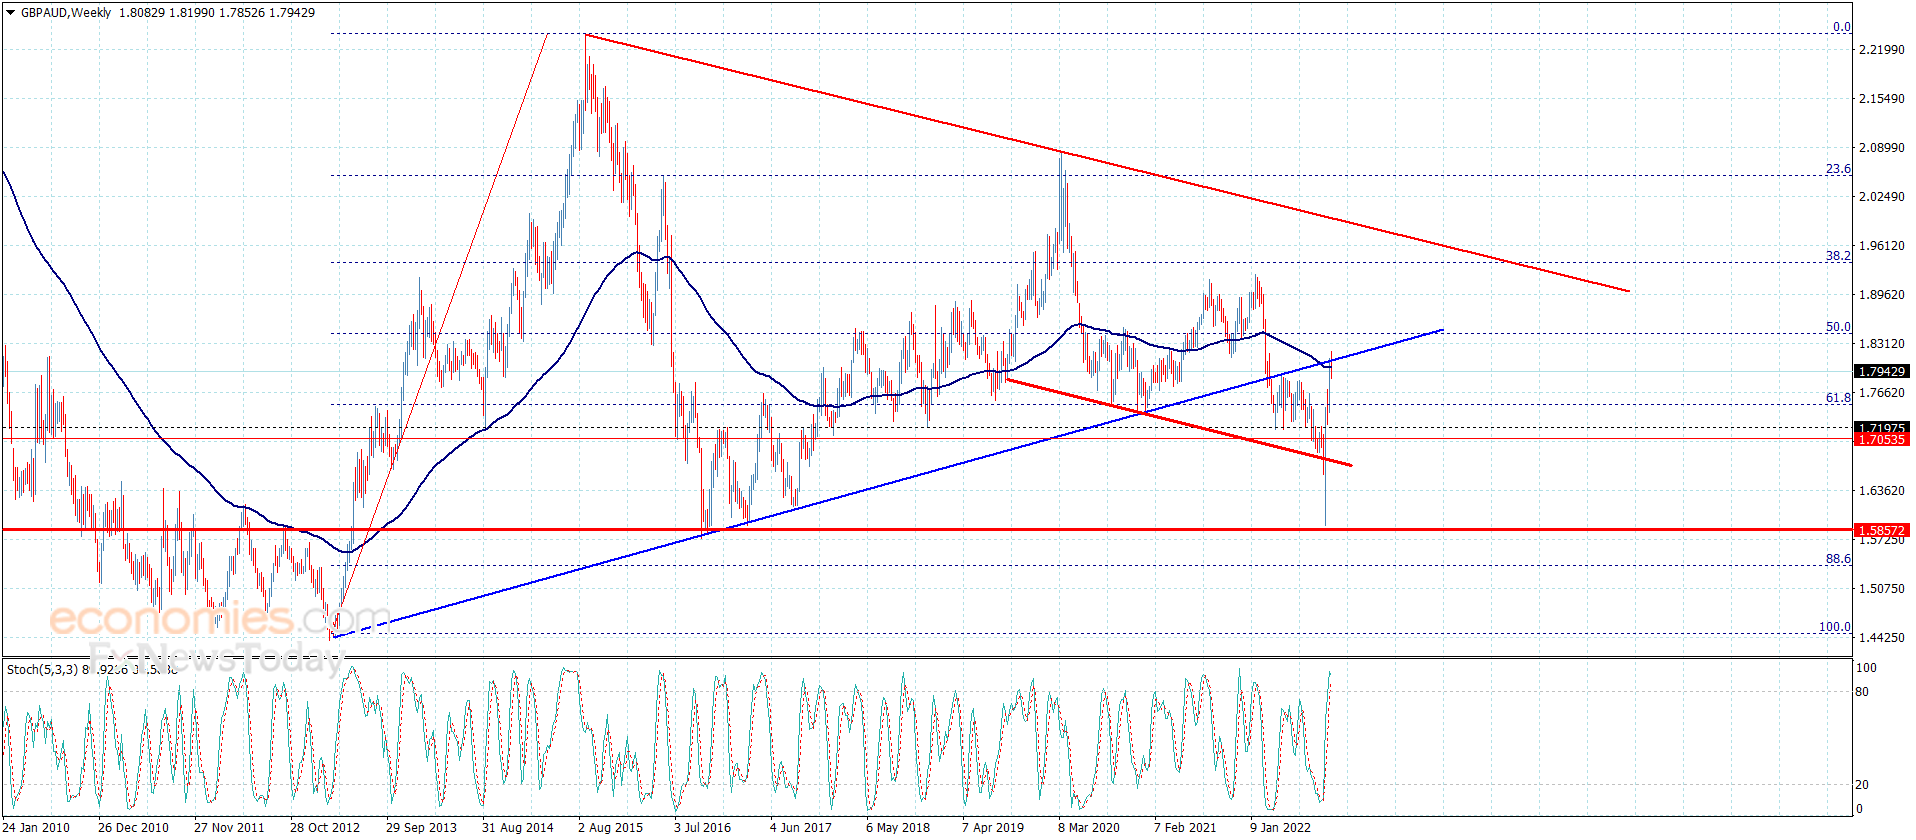1916x840 pixels.
Task: Click the Stoch(5,3,3) indicator label
Action: (x=42, y=669)
